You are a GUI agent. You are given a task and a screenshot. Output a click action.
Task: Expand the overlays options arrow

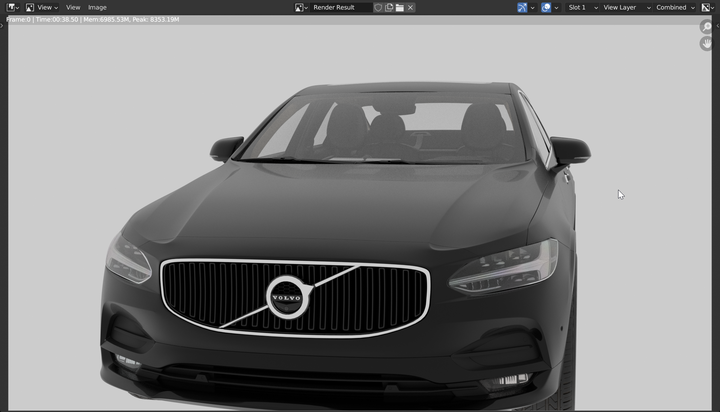(x=556, y=7)
